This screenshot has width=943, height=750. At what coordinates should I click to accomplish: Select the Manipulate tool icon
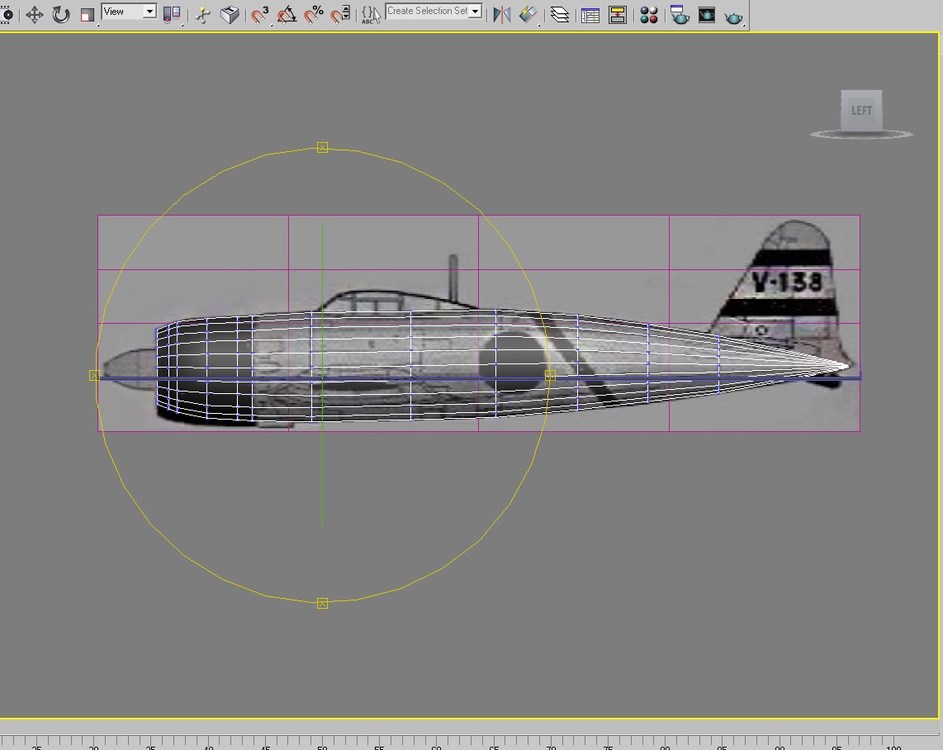coord(203,14)
